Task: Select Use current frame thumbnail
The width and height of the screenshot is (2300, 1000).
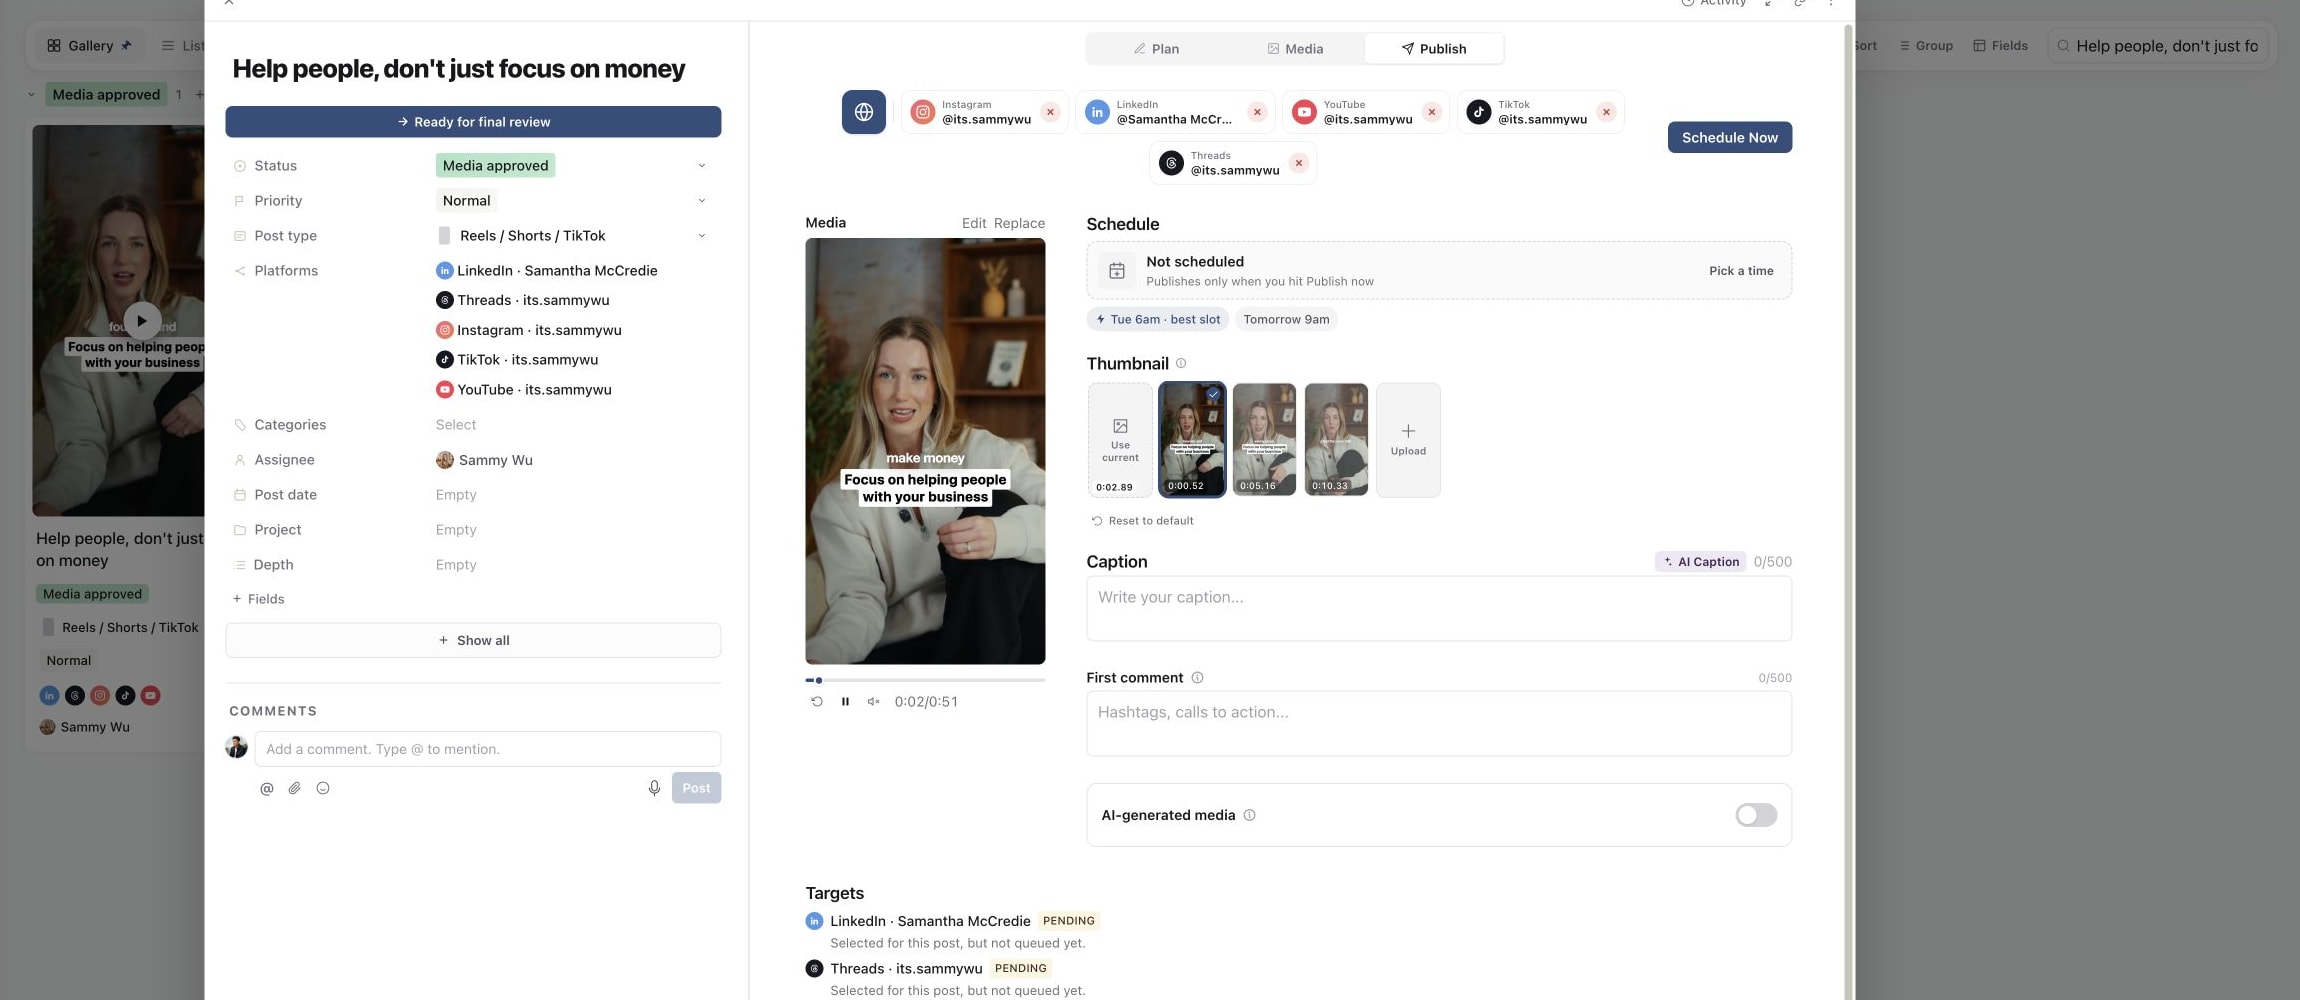Action: 1120,440
